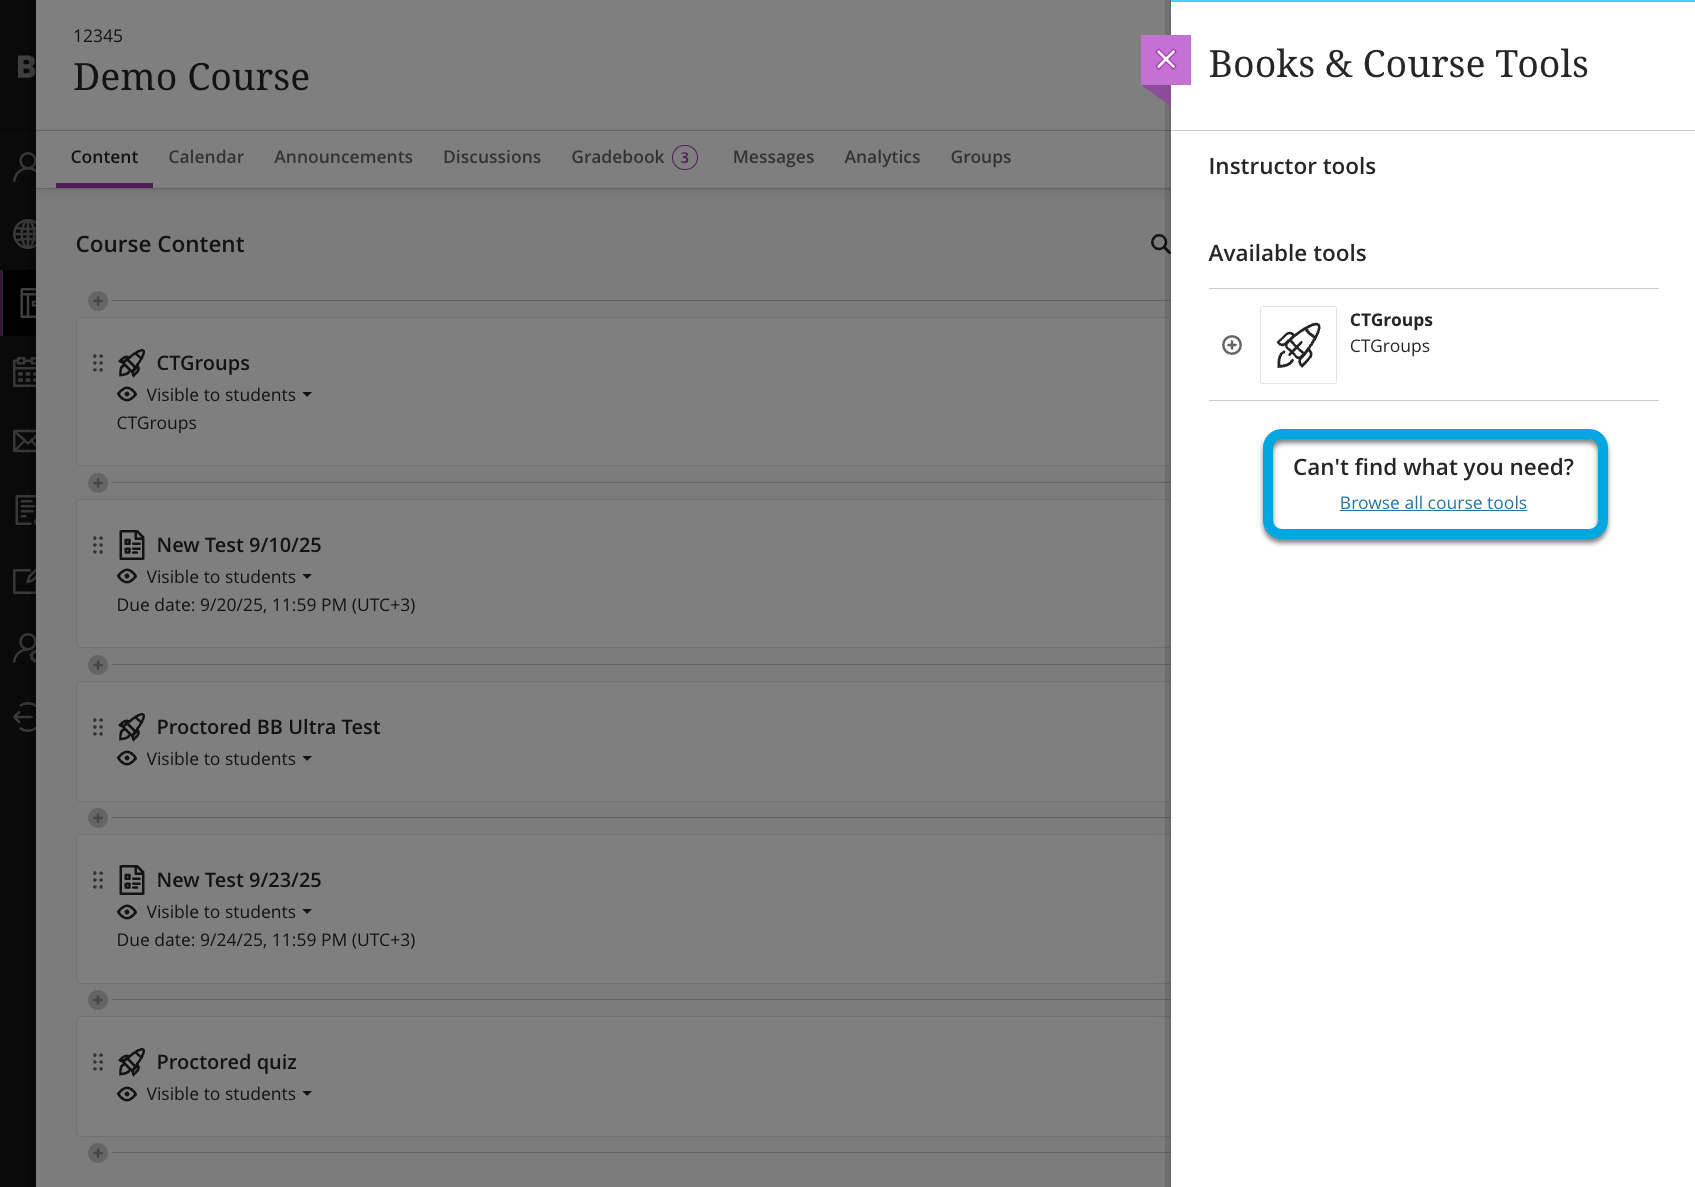Grab the drag handle of CTGroups item
The image size is (1695, 1187).
pos(98,363)
